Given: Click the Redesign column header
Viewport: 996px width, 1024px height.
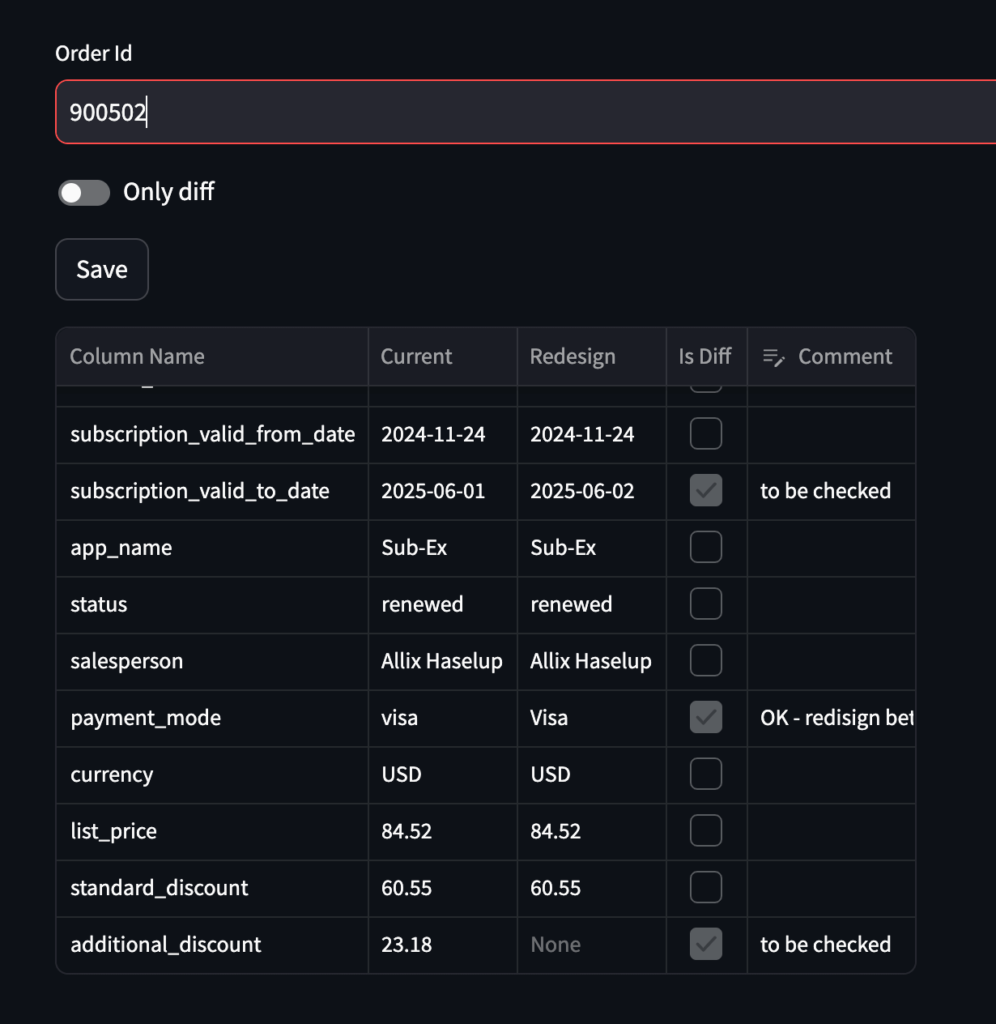Looking at the screenshot, I should coord(592,357).
